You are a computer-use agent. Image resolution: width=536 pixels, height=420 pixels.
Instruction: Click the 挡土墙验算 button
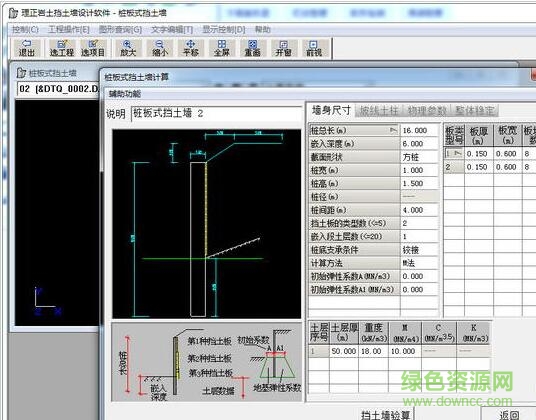tap(385, 415)
